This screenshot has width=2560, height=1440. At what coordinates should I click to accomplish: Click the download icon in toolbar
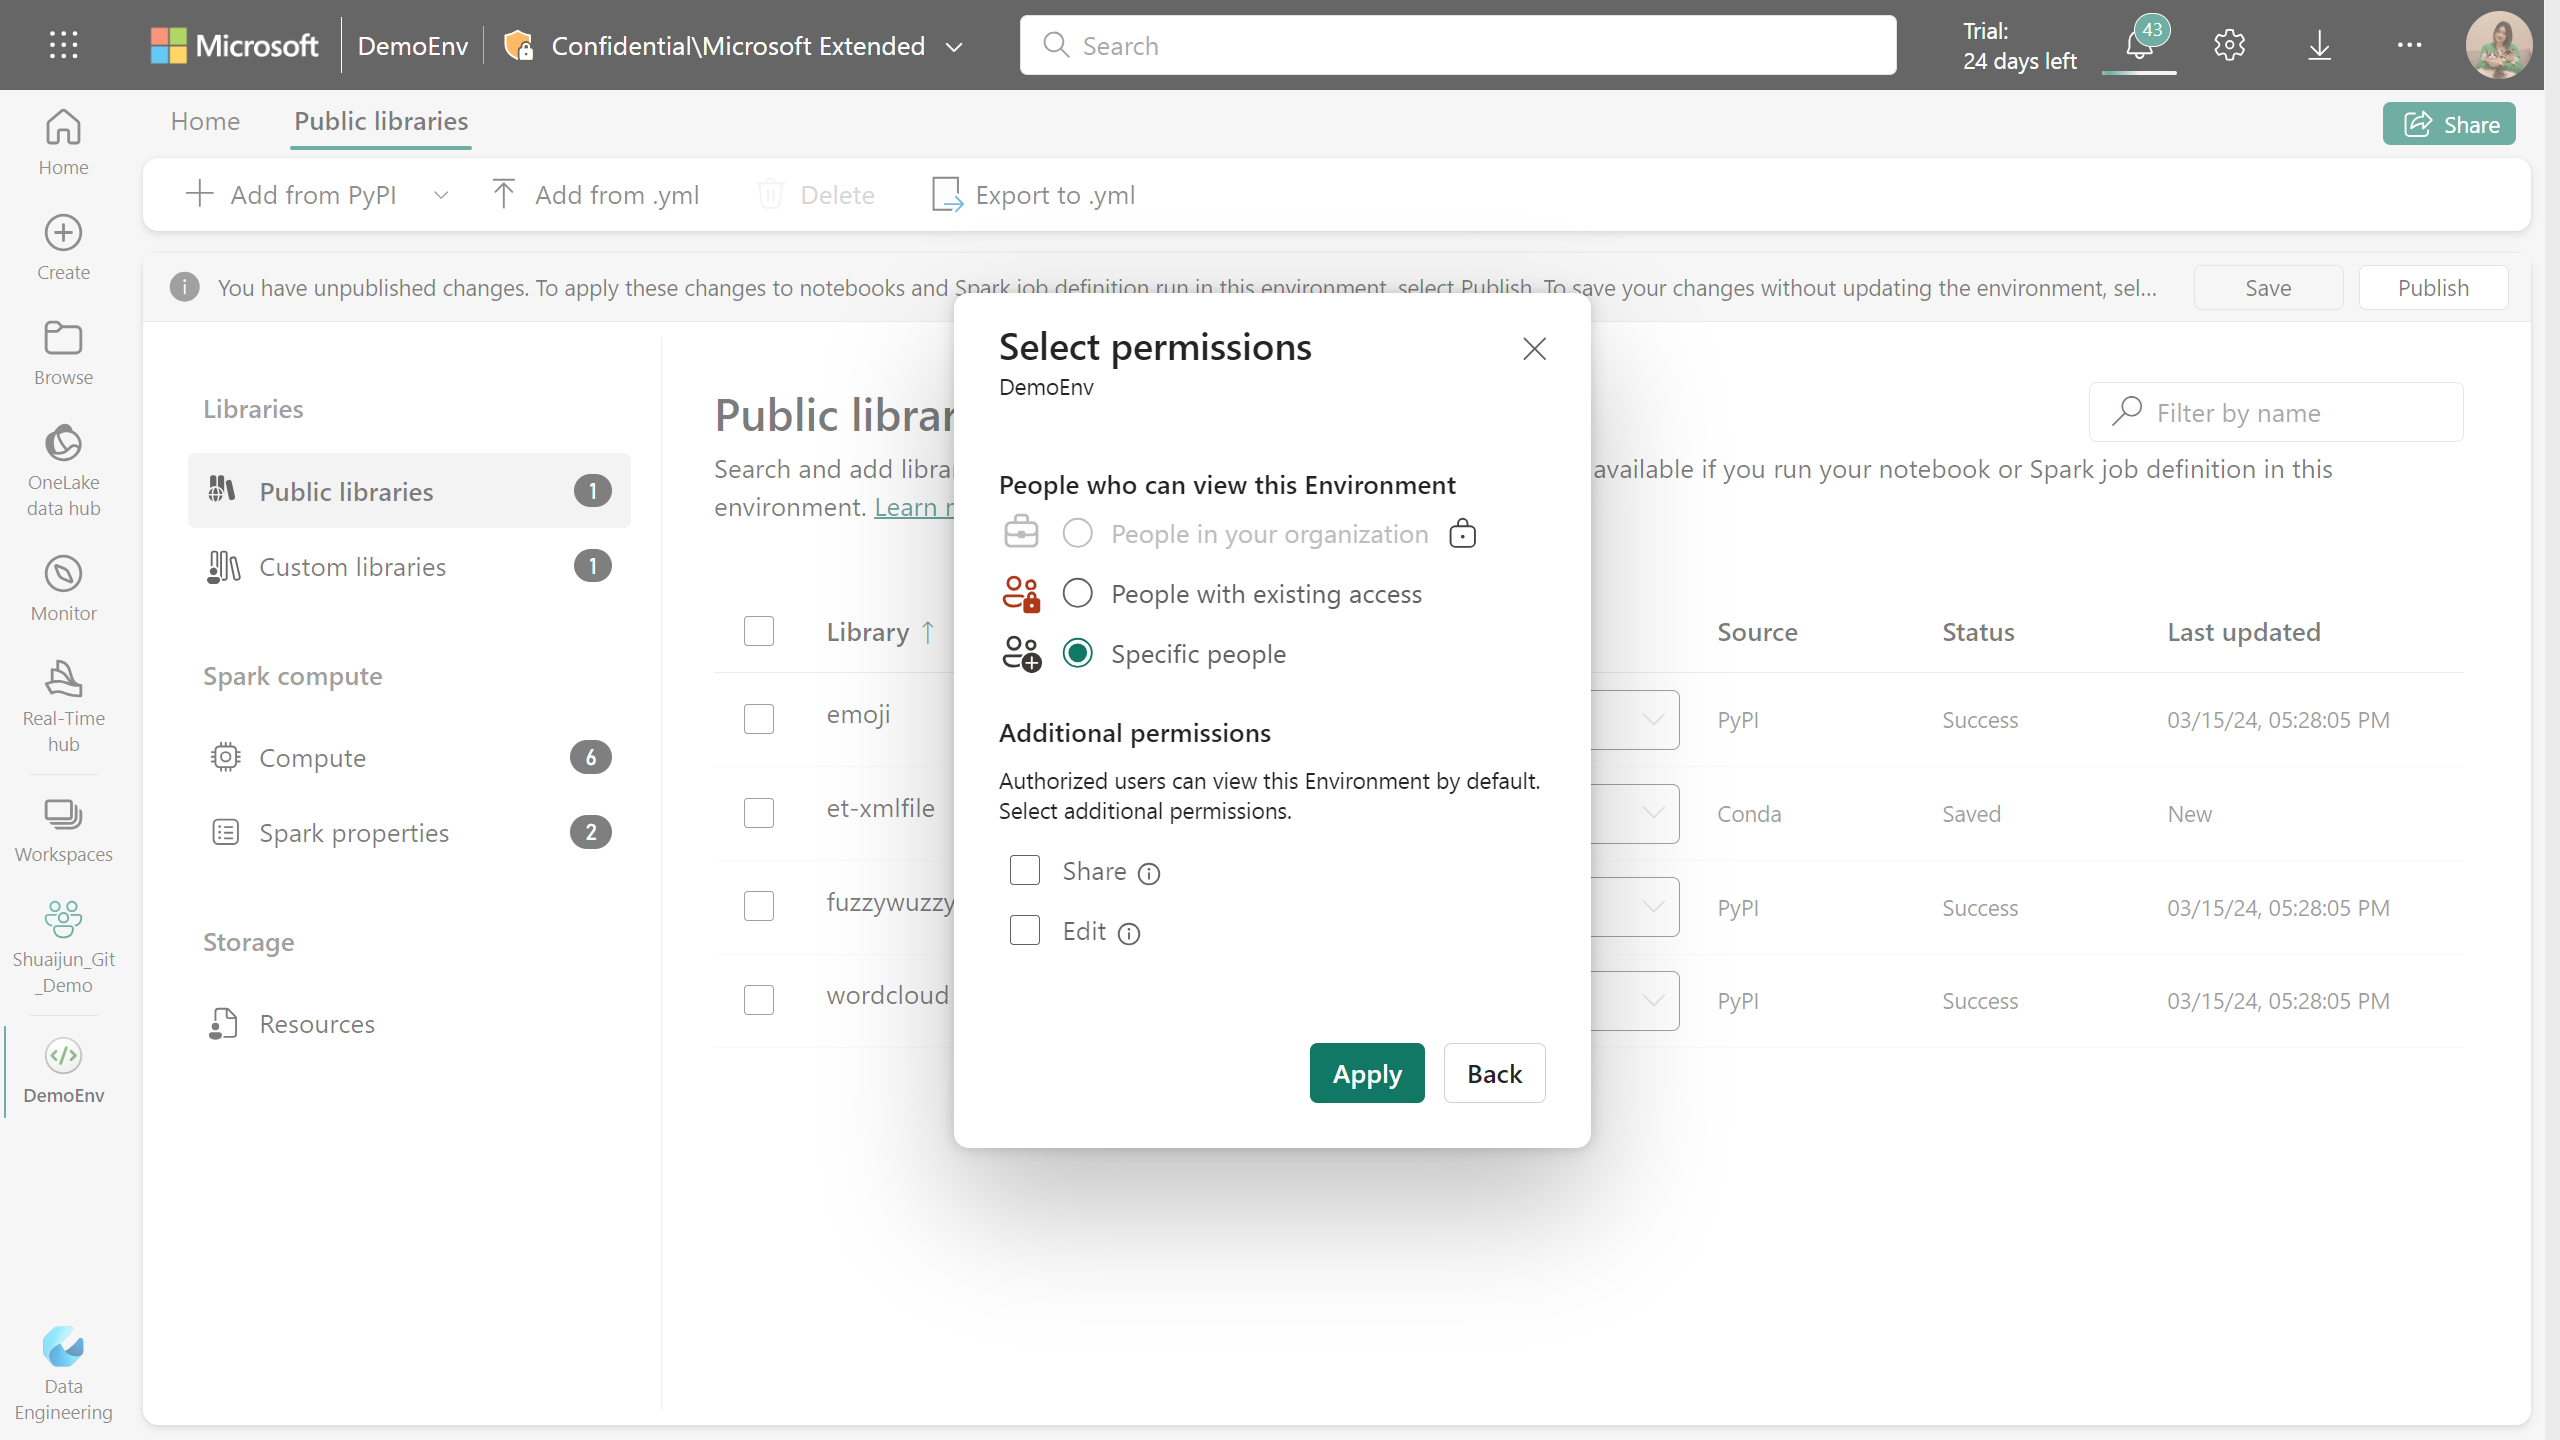[2319, 46]
